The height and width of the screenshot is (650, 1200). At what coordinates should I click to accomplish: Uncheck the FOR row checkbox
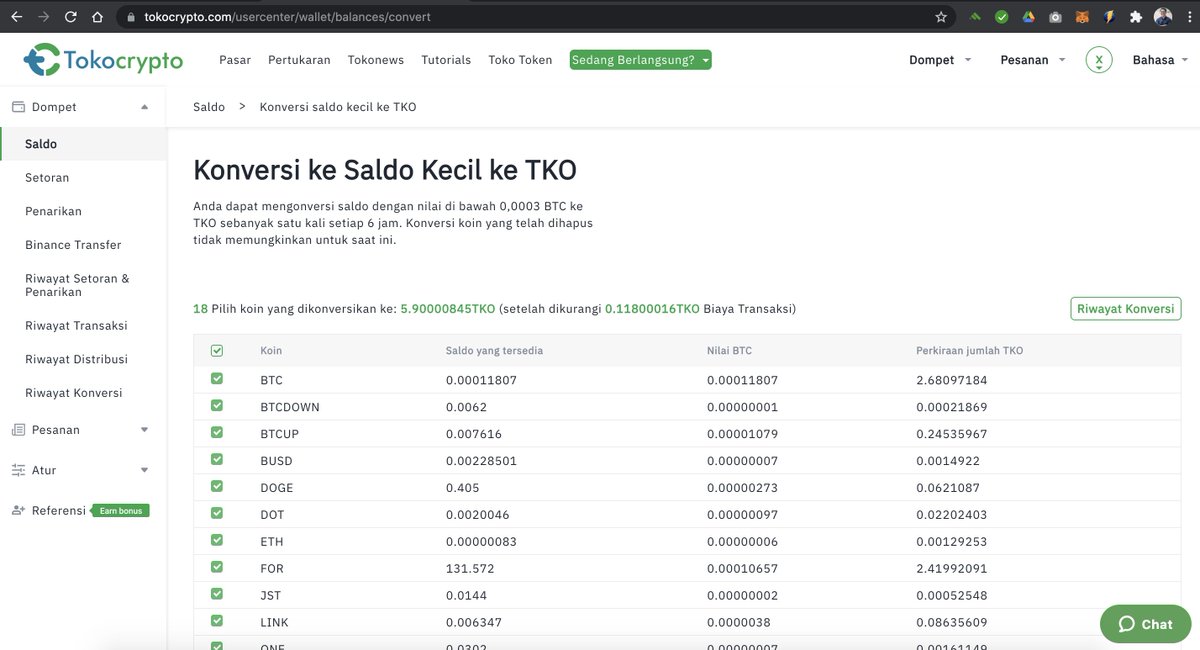pyautogui.click(x=217, y=567)
